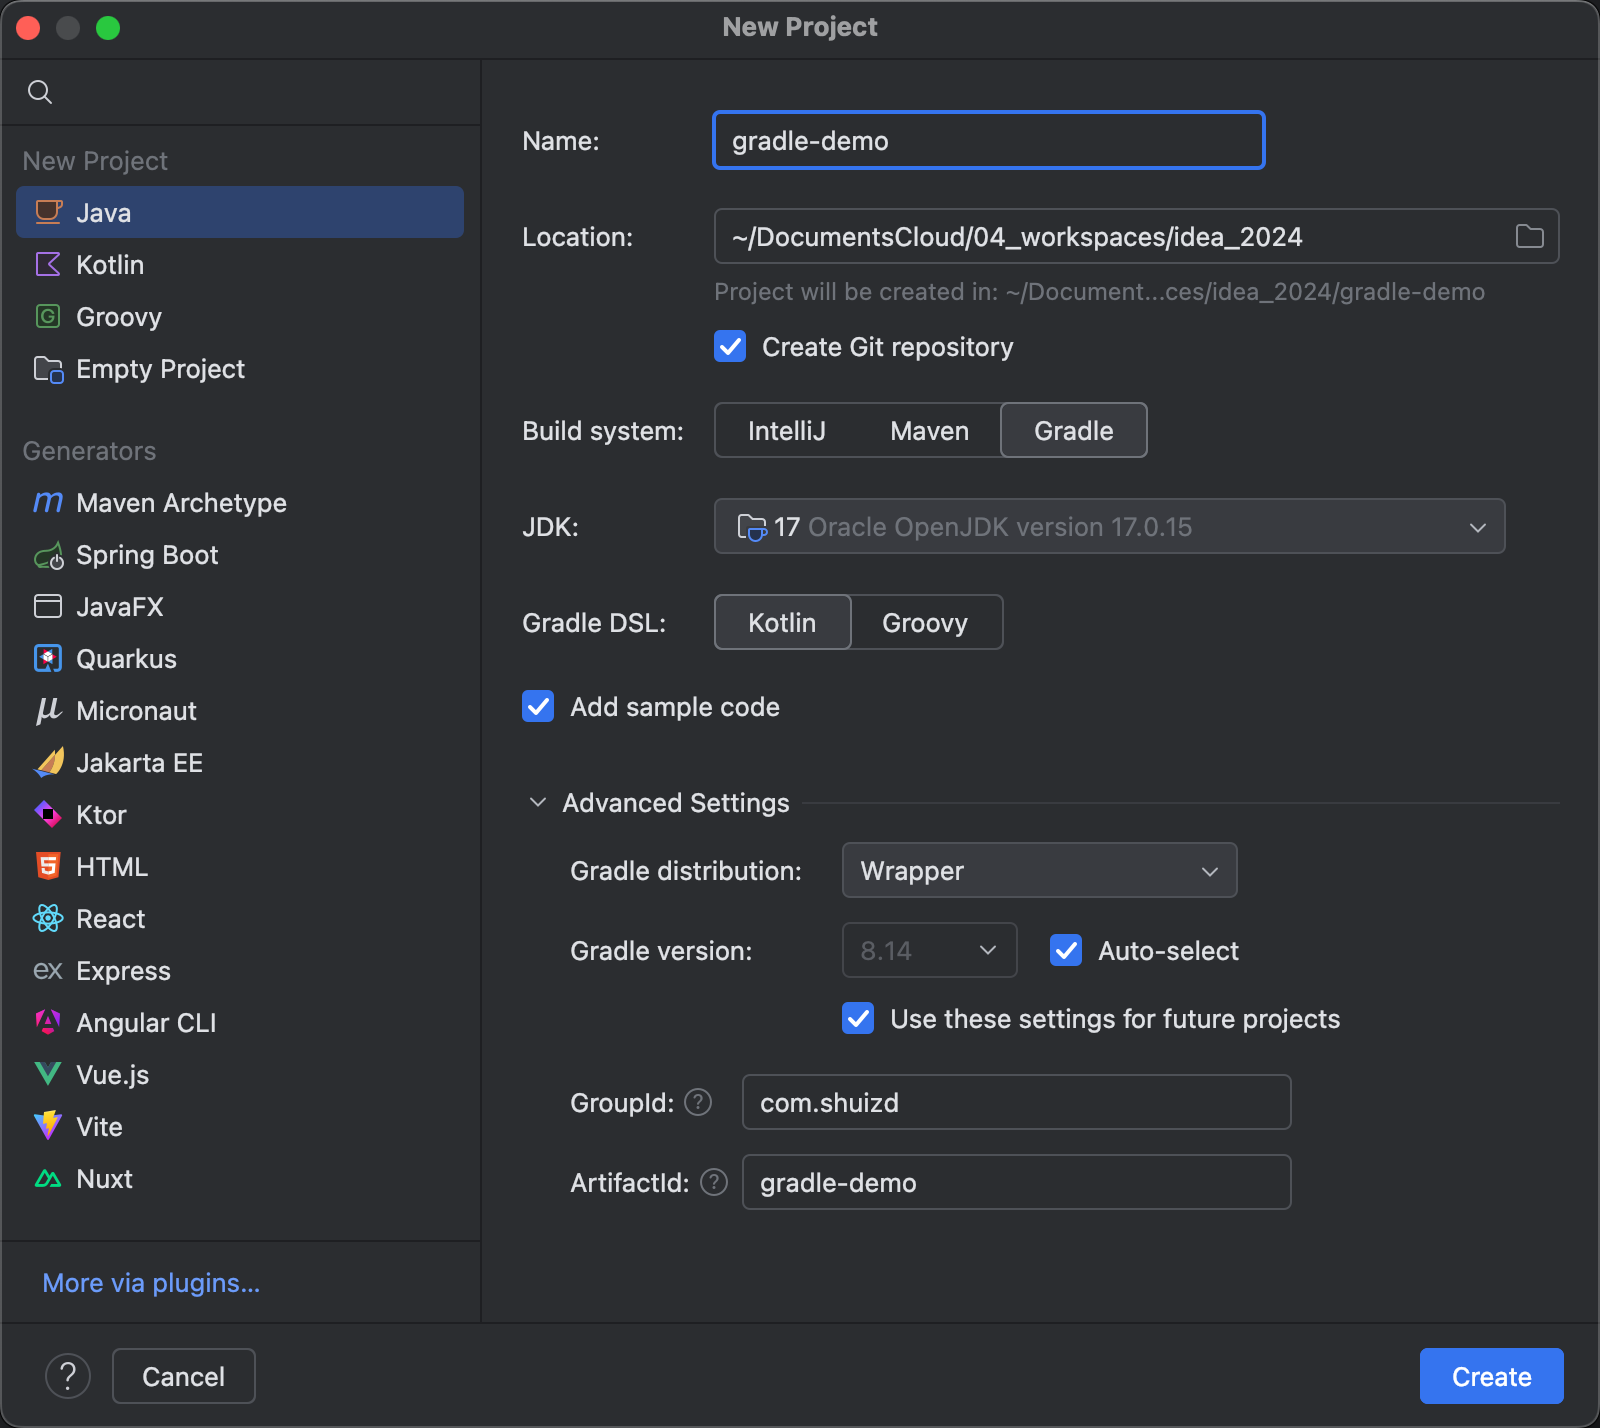
Task: Select Kotlin Gradle DSL
Action: pos(782,622)
